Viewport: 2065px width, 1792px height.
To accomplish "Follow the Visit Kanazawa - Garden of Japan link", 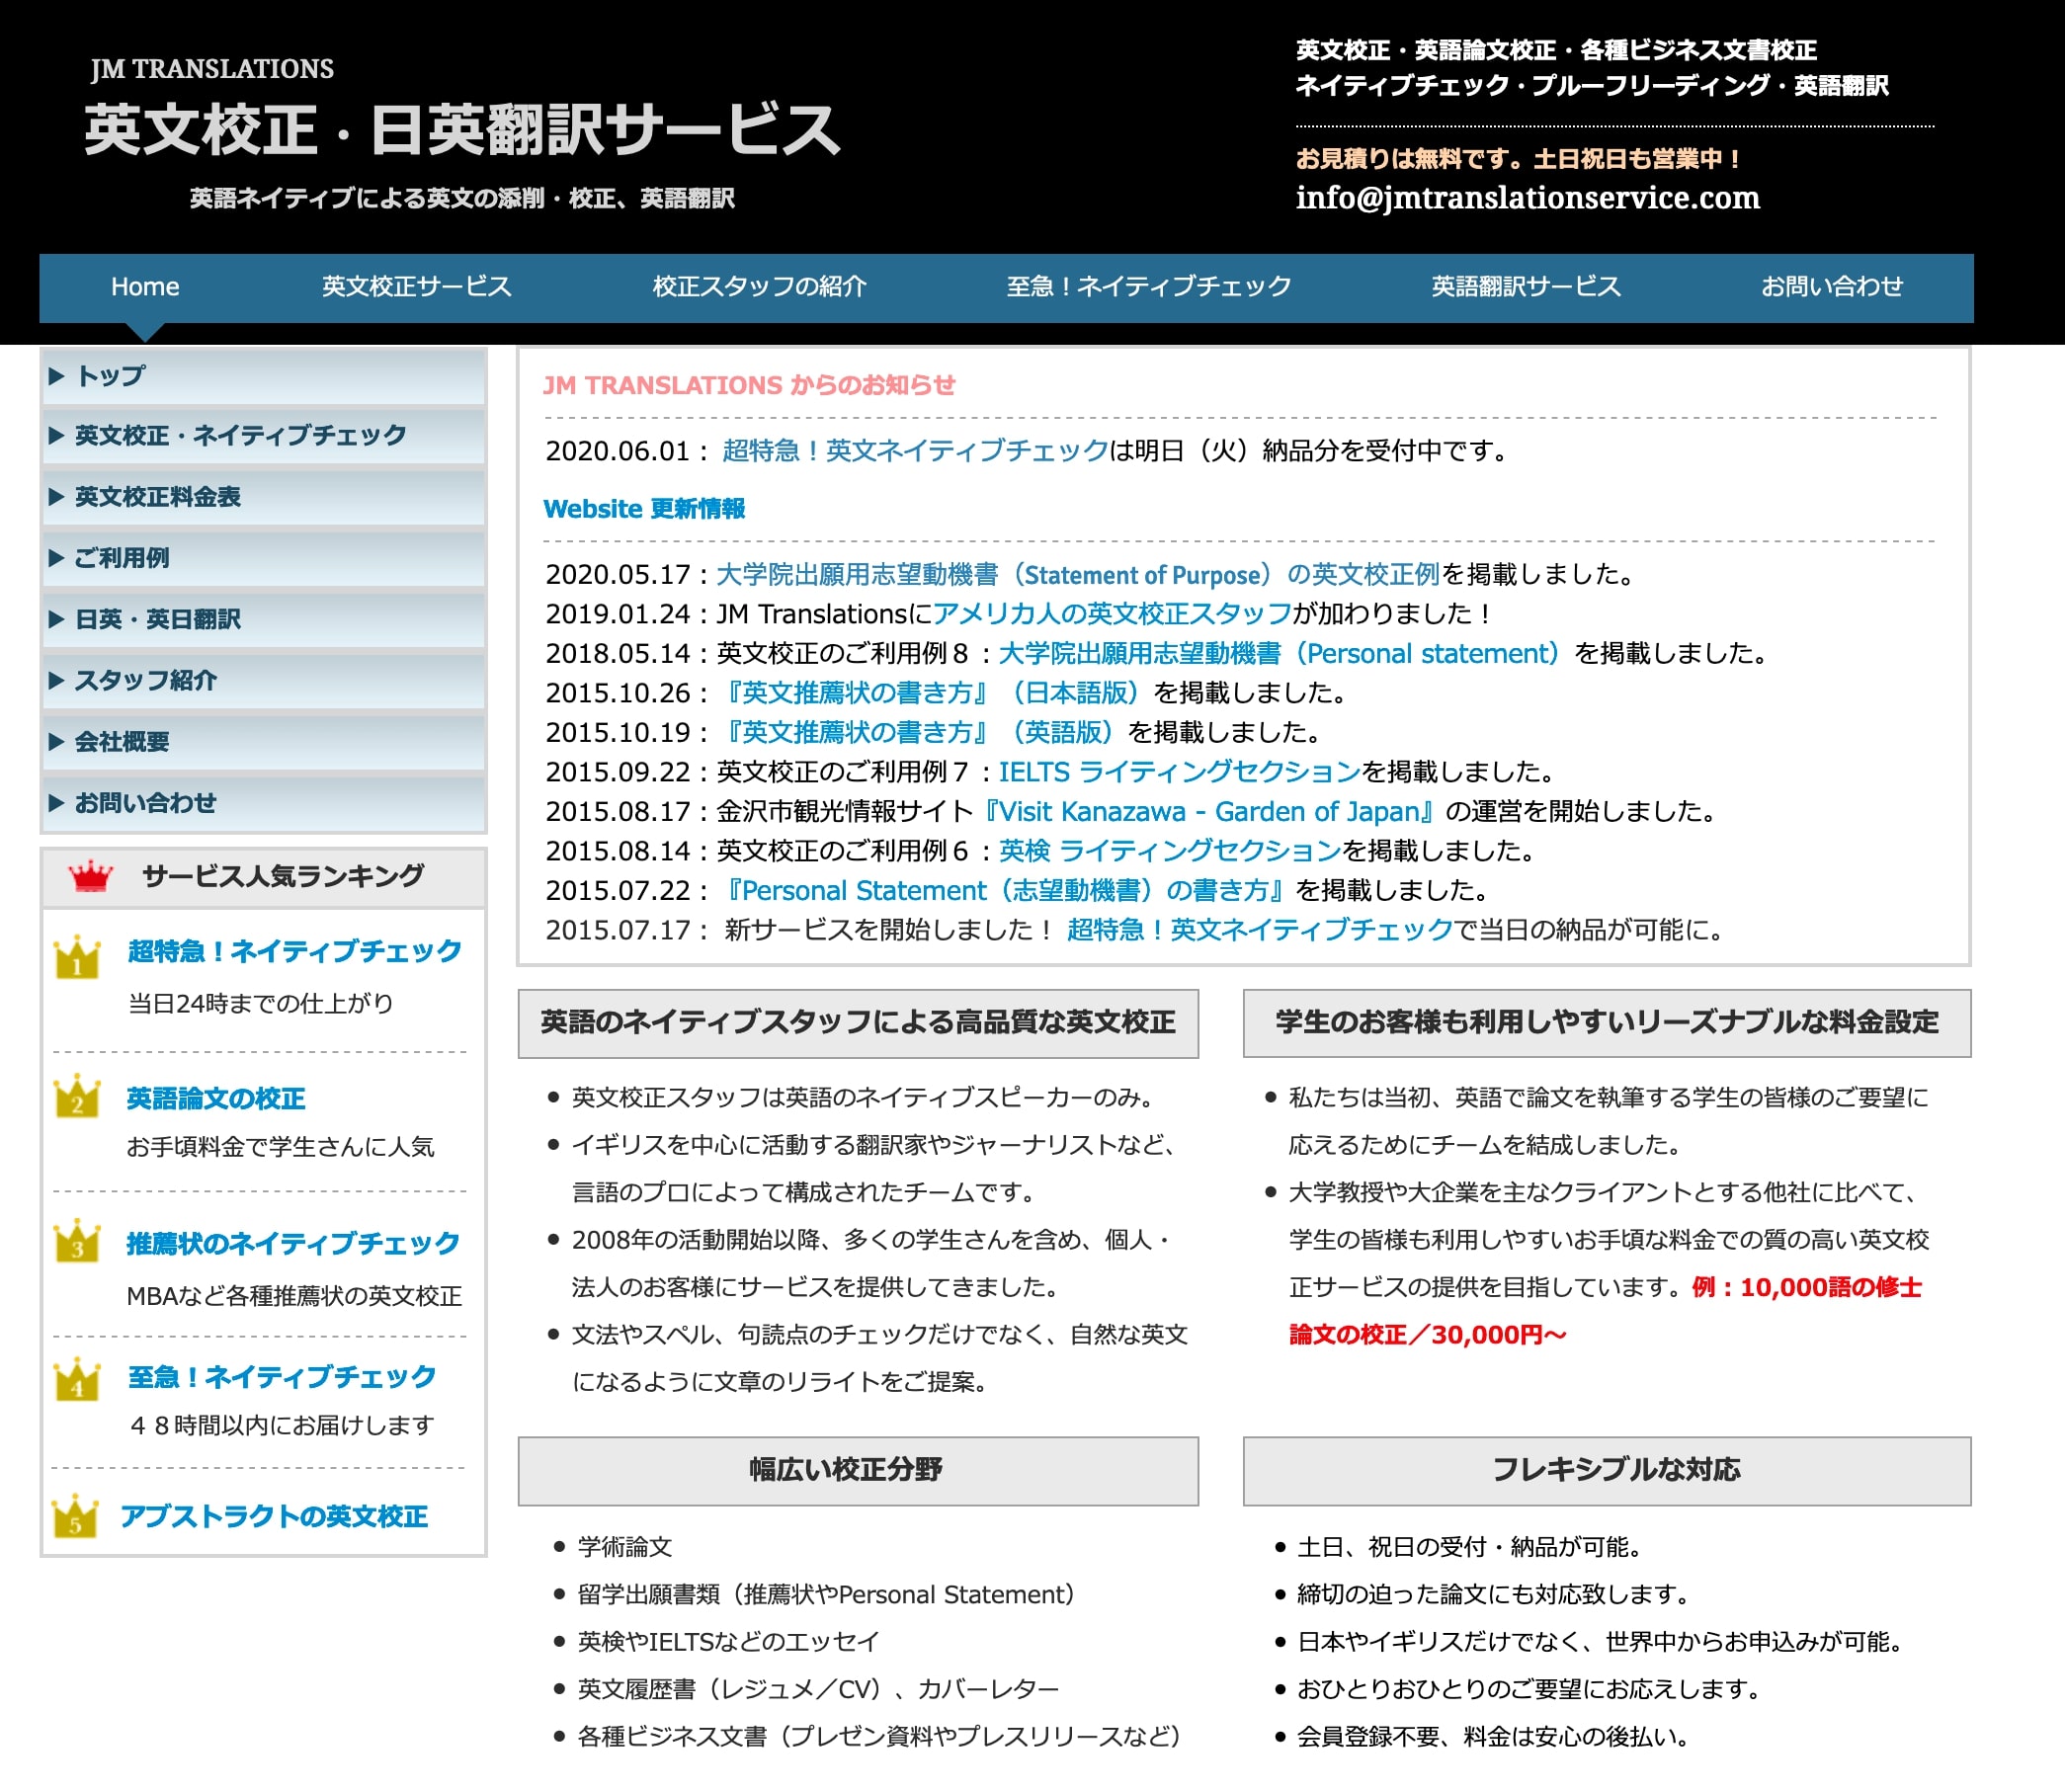I will 1211,812.
